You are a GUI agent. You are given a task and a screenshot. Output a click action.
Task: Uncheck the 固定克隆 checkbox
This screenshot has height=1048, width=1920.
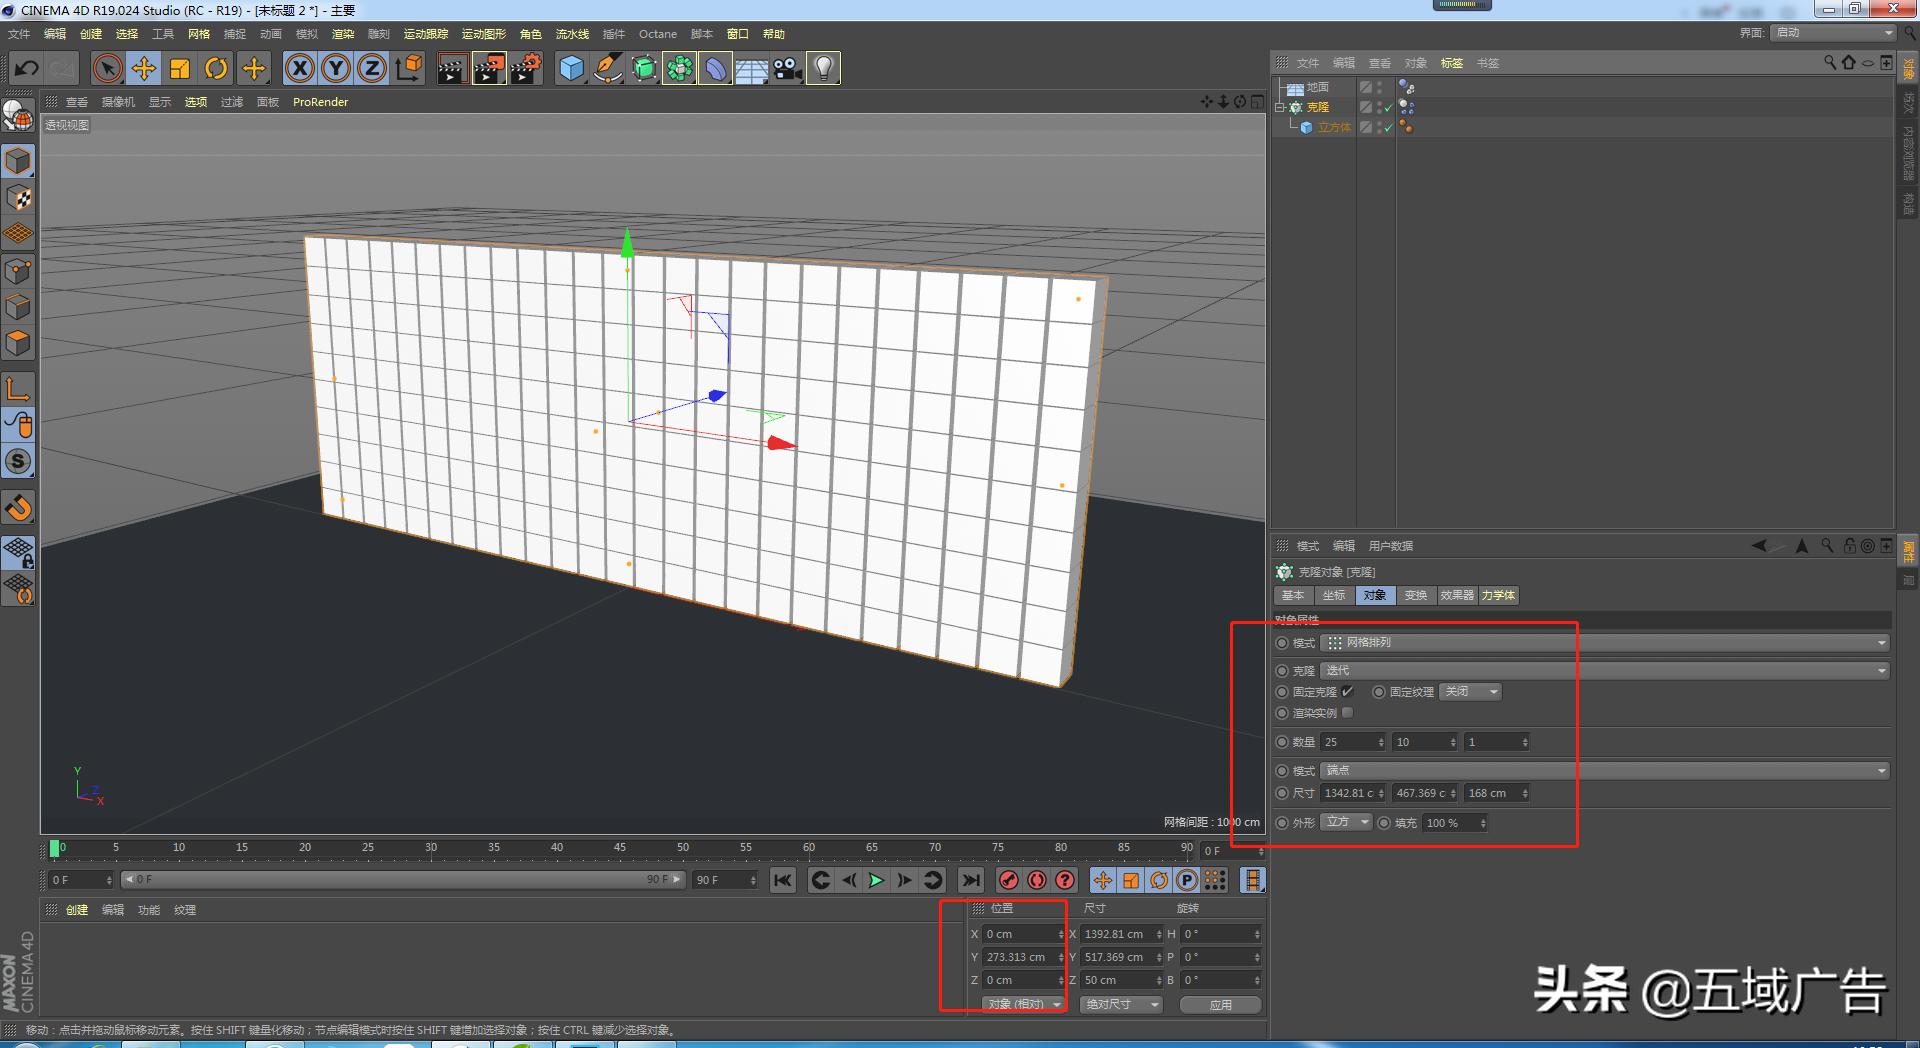(x=1347, y=691)
